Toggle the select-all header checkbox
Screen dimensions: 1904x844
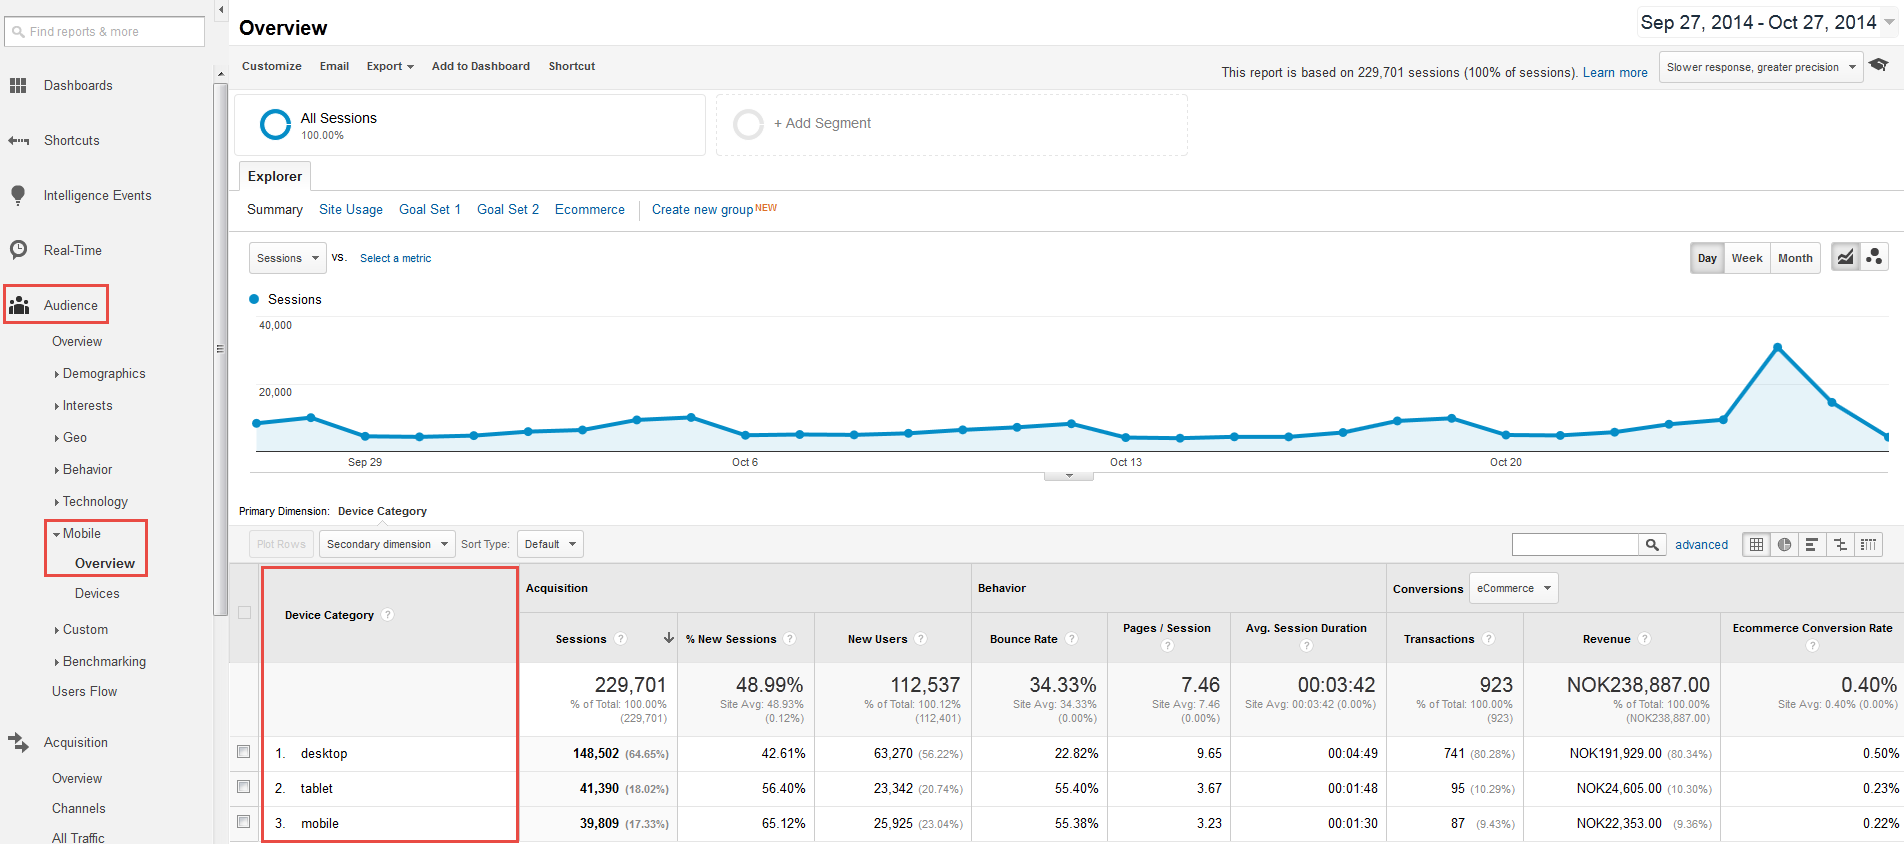(x=244, y=613)
